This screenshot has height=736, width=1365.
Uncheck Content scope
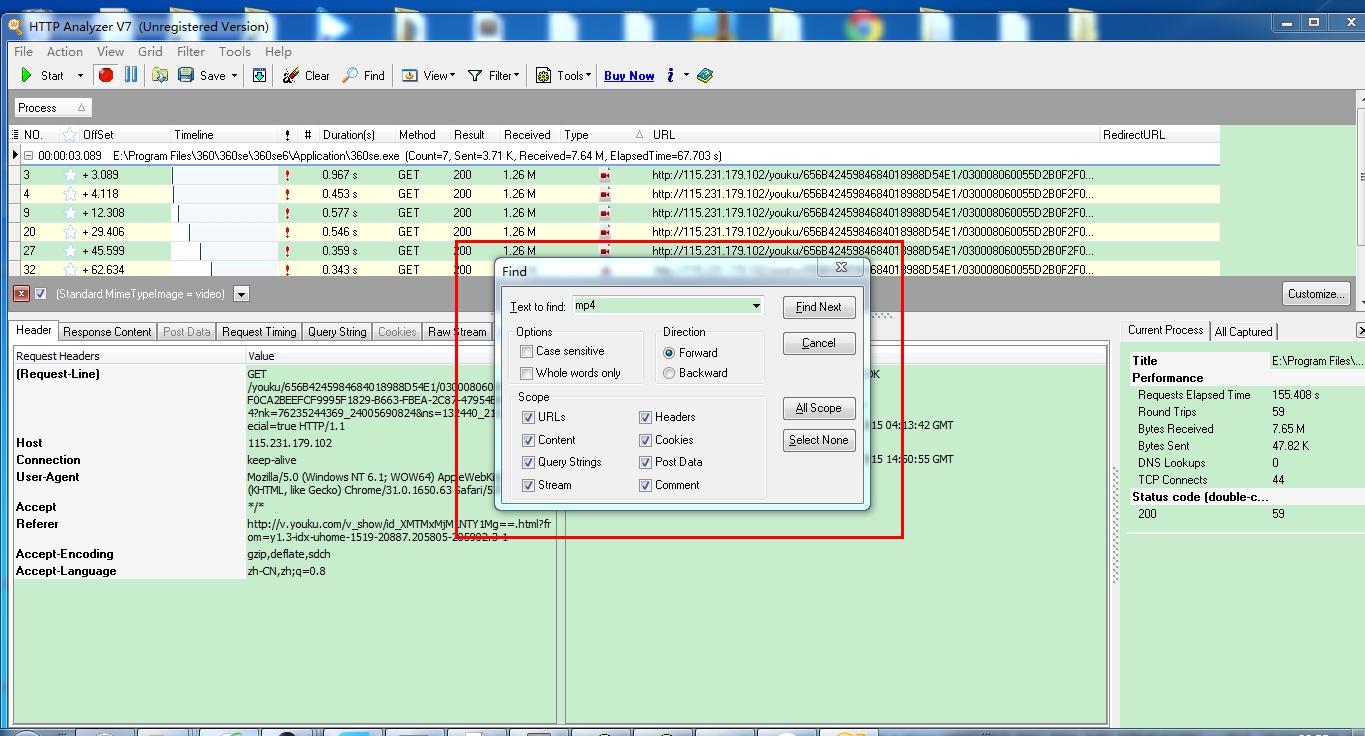tap(529, 440)
